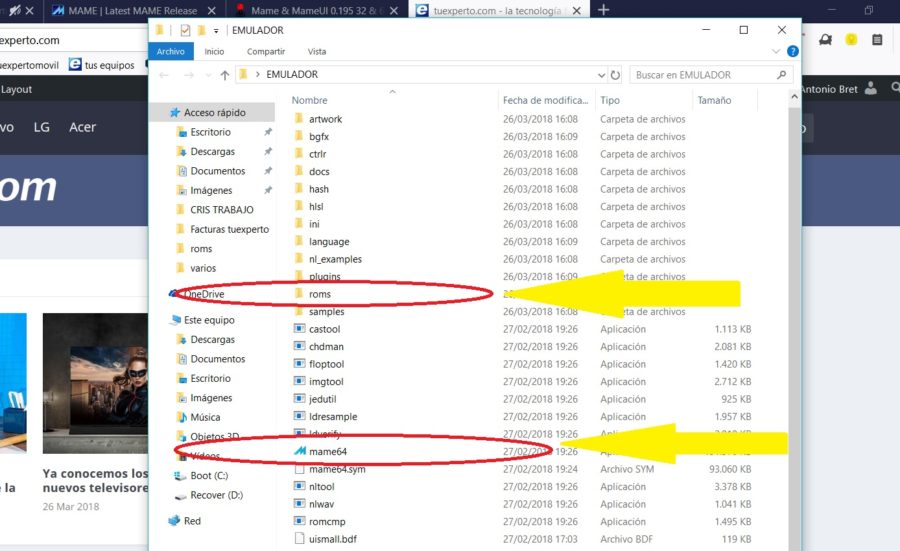900x551 pixels.
Task: Open the docs folder
Action: [319, 172]
